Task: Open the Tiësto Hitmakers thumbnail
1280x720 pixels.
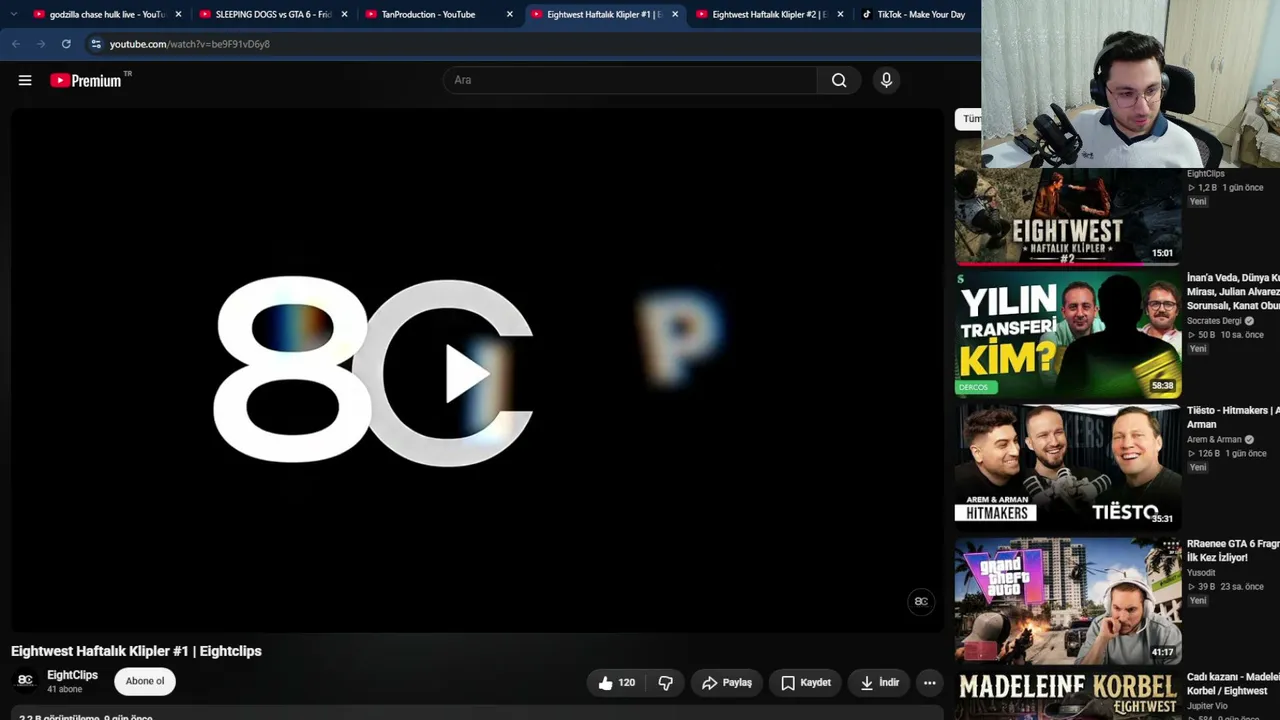Action: [x=1068, y=468]
